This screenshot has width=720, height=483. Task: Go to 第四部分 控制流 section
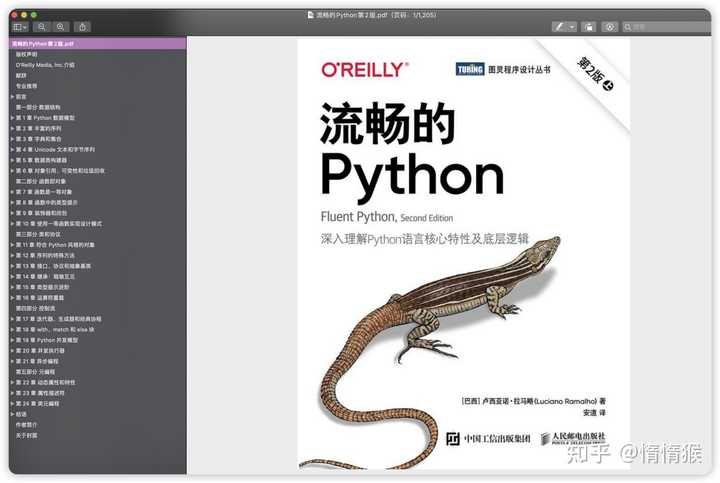click(35, 308)
